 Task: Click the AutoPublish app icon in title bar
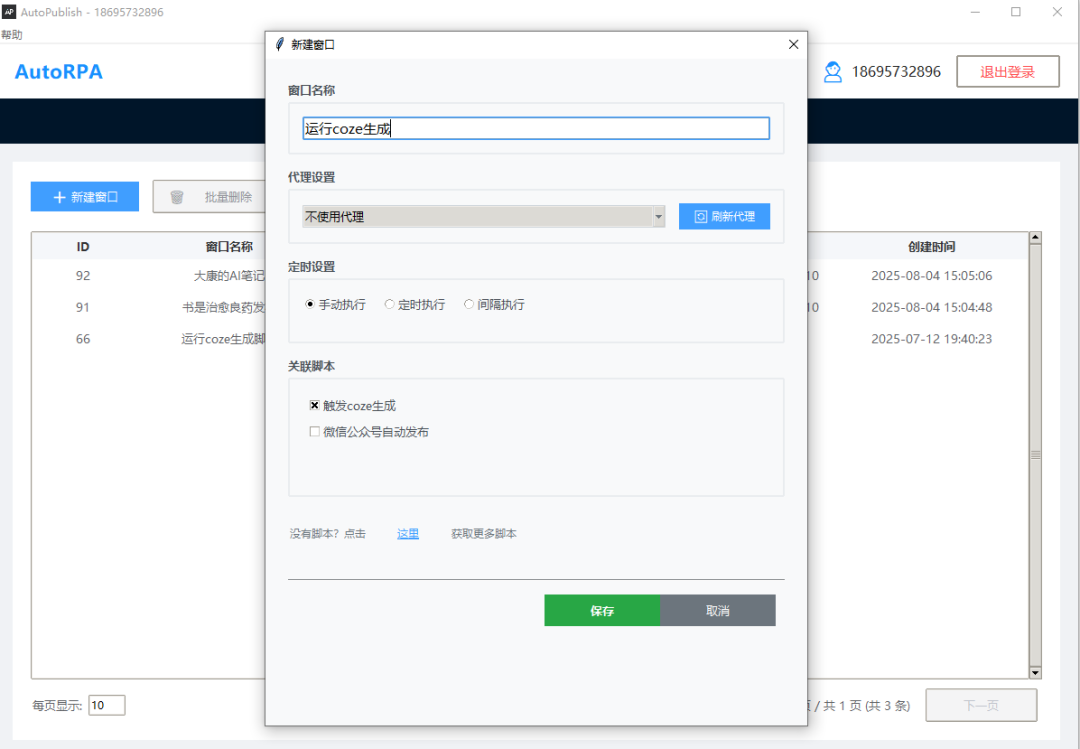(9, 12)
